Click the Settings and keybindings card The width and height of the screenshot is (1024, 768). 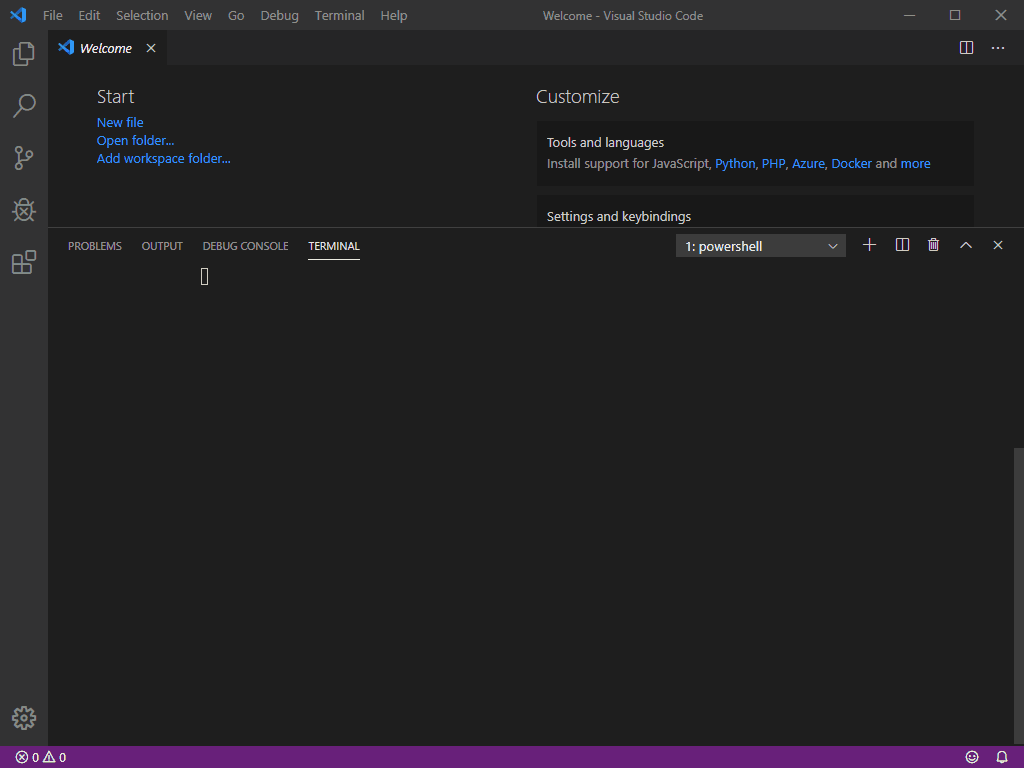point(755,211)
